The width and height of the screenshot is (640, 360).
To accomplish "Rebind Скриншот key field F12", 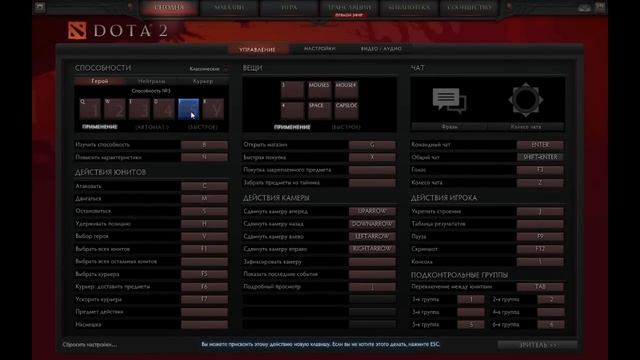I will [x=540, y=249].
